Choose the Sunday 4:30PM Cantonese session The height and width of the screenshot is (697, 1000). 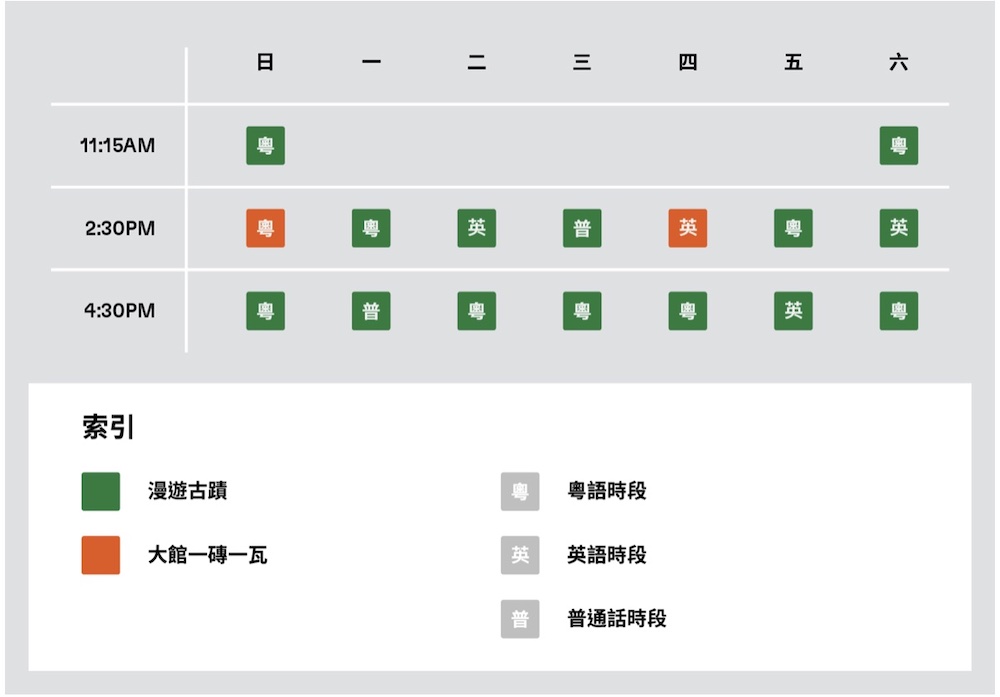[265, 311]
